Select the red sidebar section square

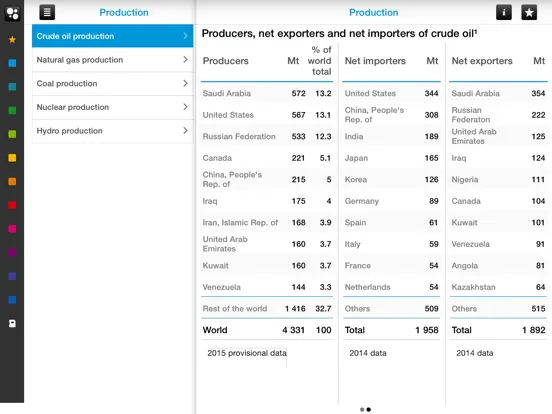[x=12, y=205]
